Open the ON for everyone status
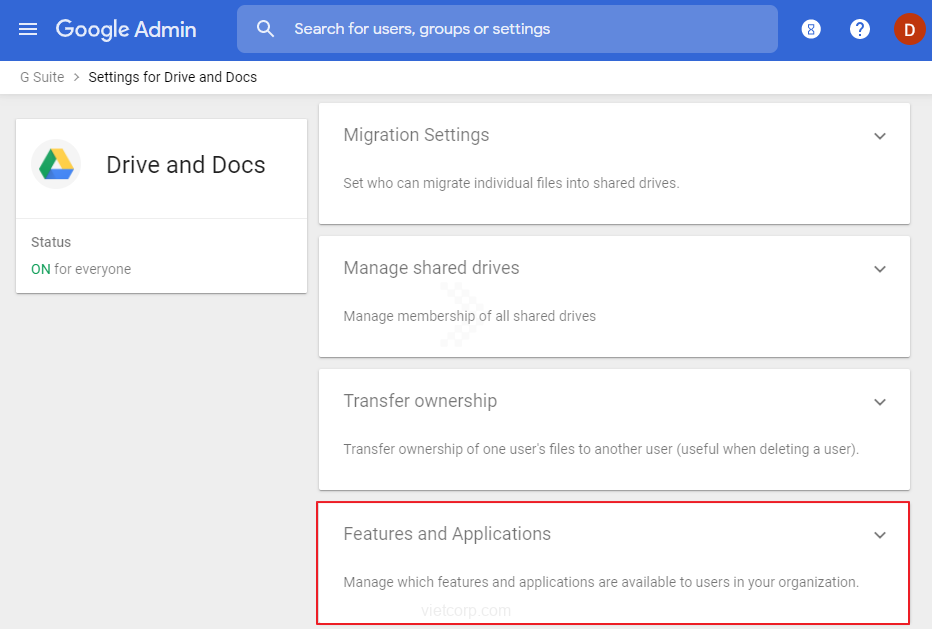The width and height of the screenshot is (932, 629). point(81,269)
